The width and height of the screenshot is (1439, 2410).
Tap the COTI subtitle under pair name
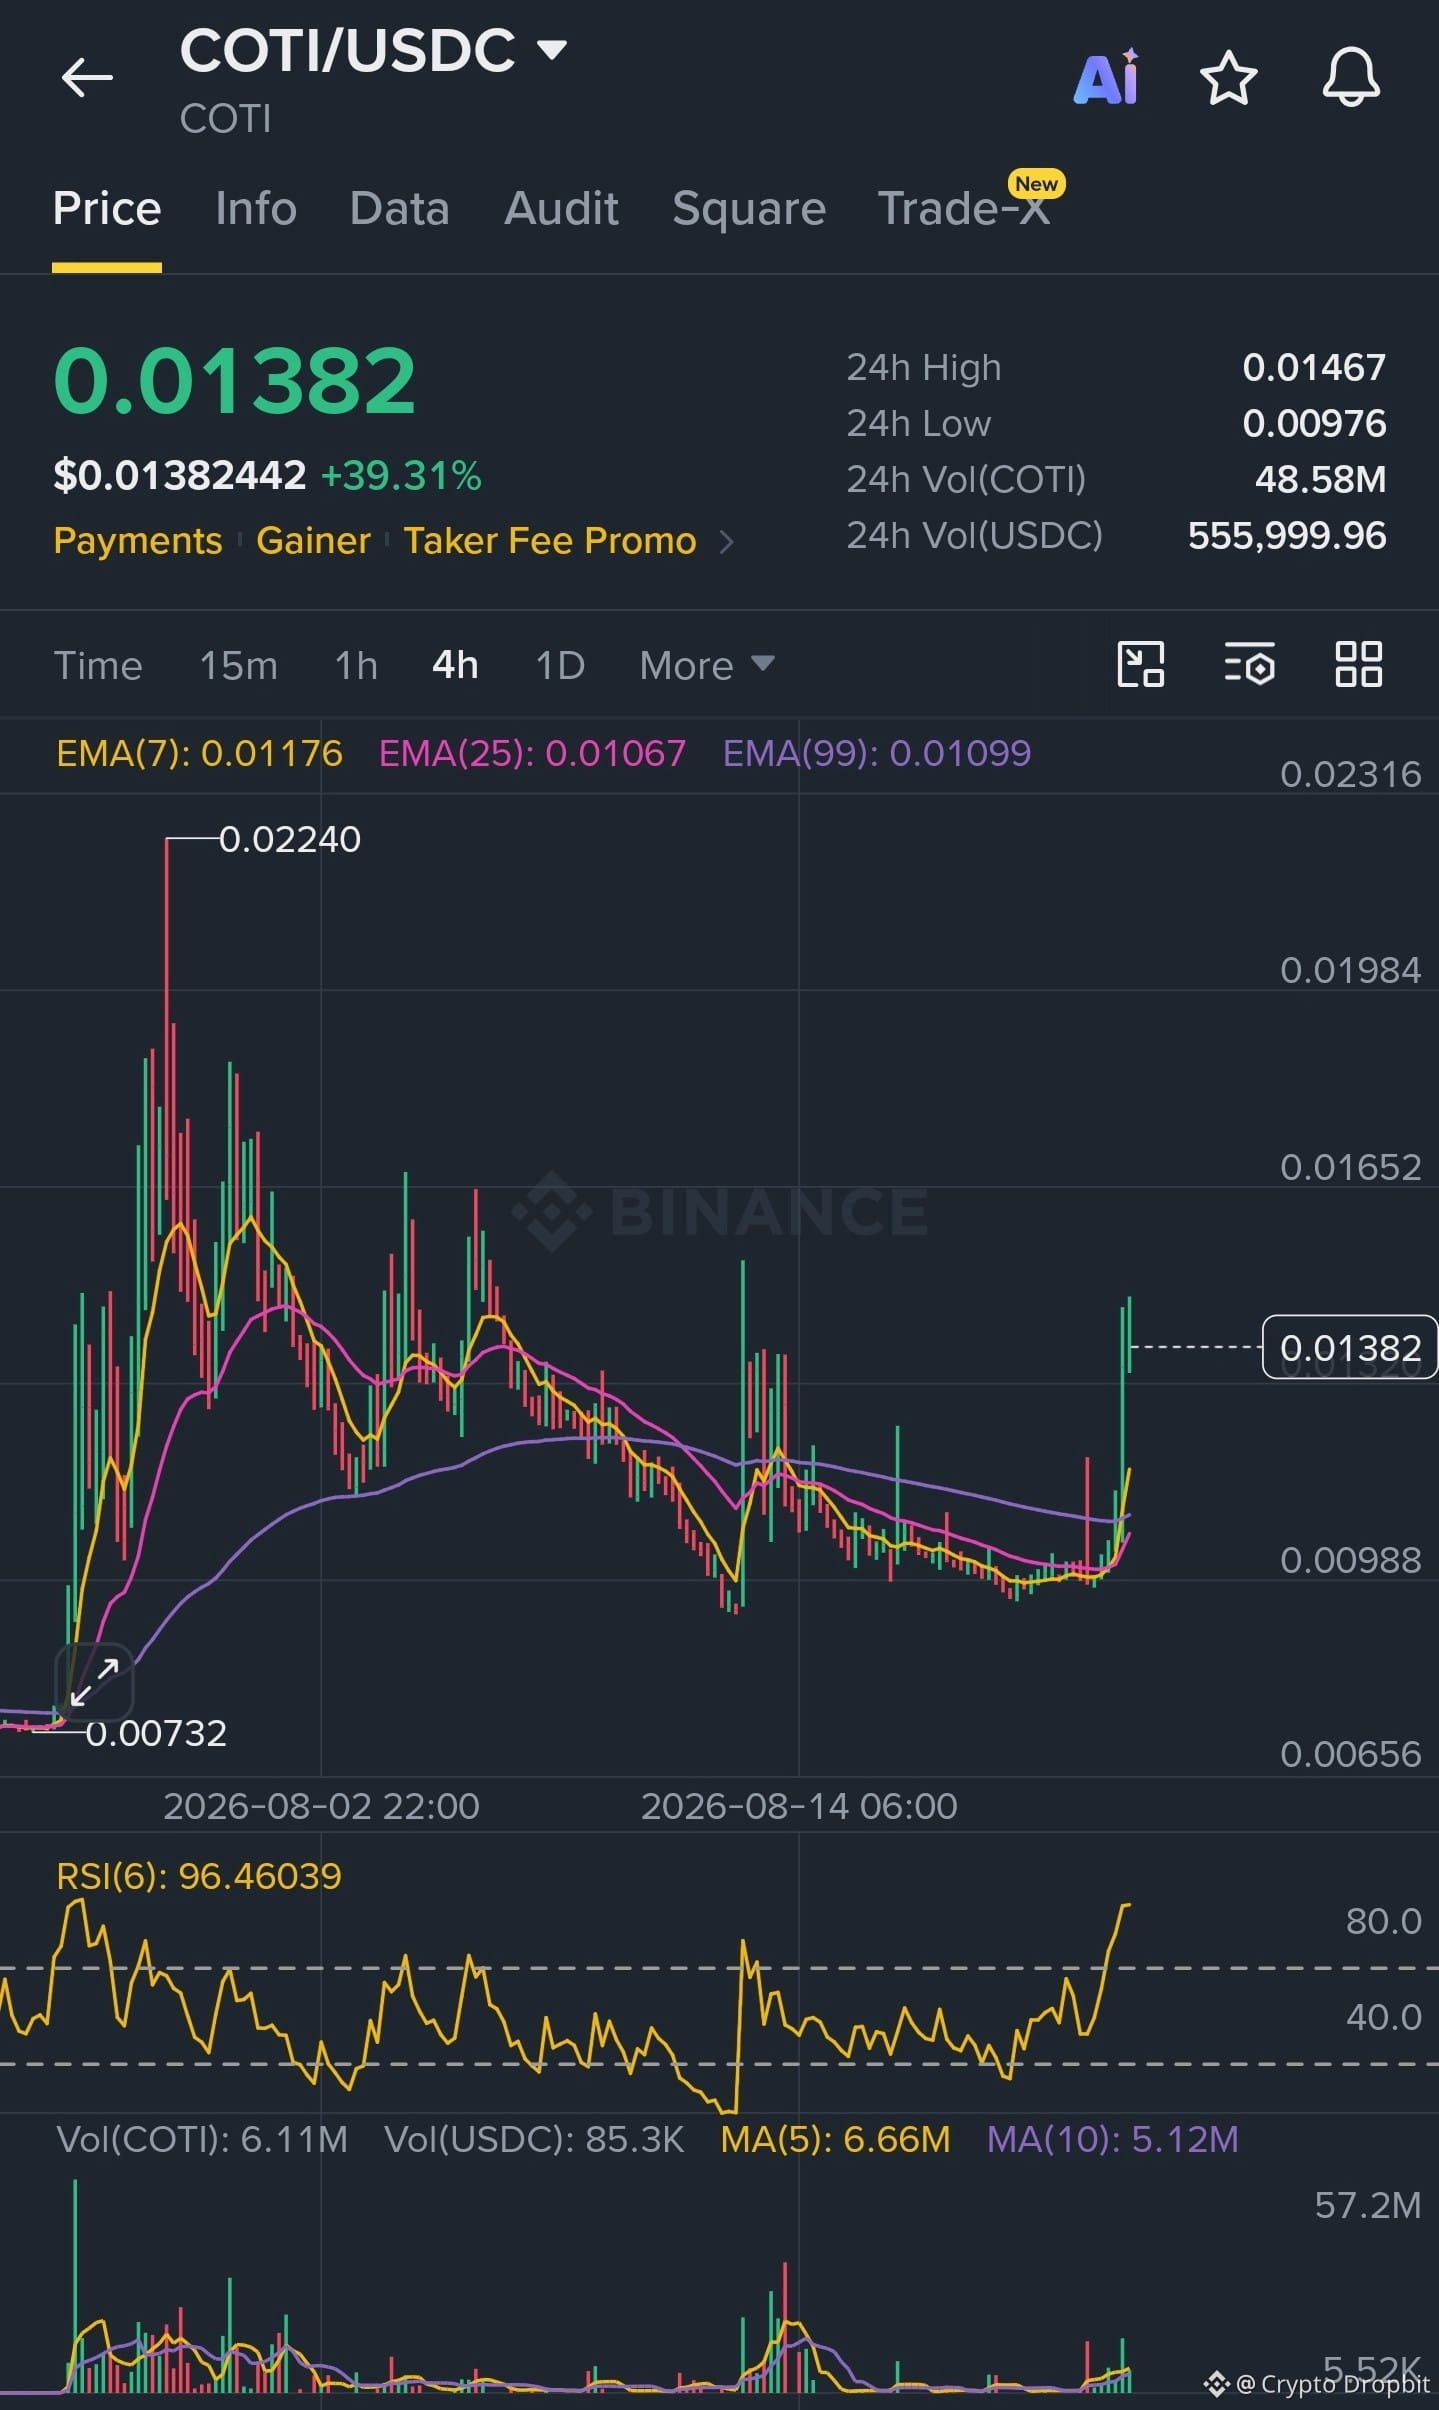pos(225,119)
